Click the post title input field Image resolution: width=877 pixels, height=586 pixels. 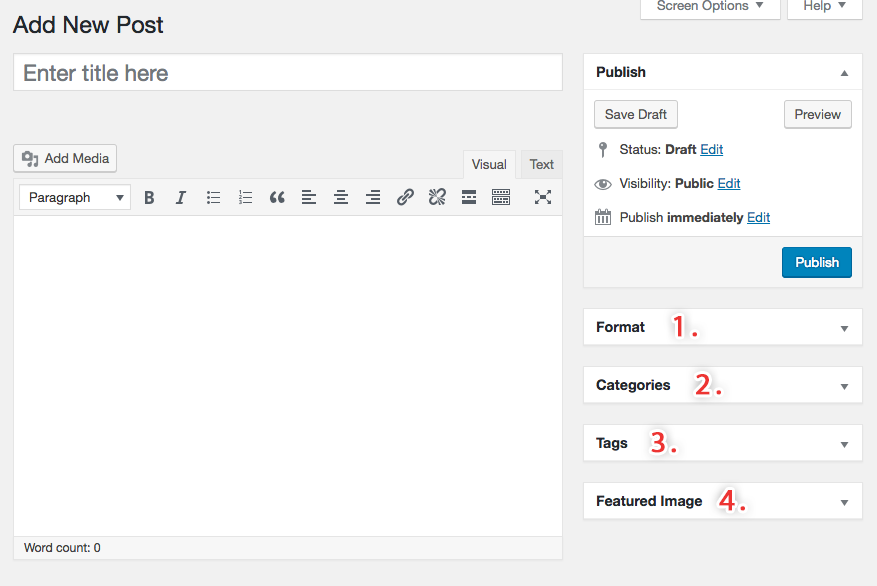(288, 73)
